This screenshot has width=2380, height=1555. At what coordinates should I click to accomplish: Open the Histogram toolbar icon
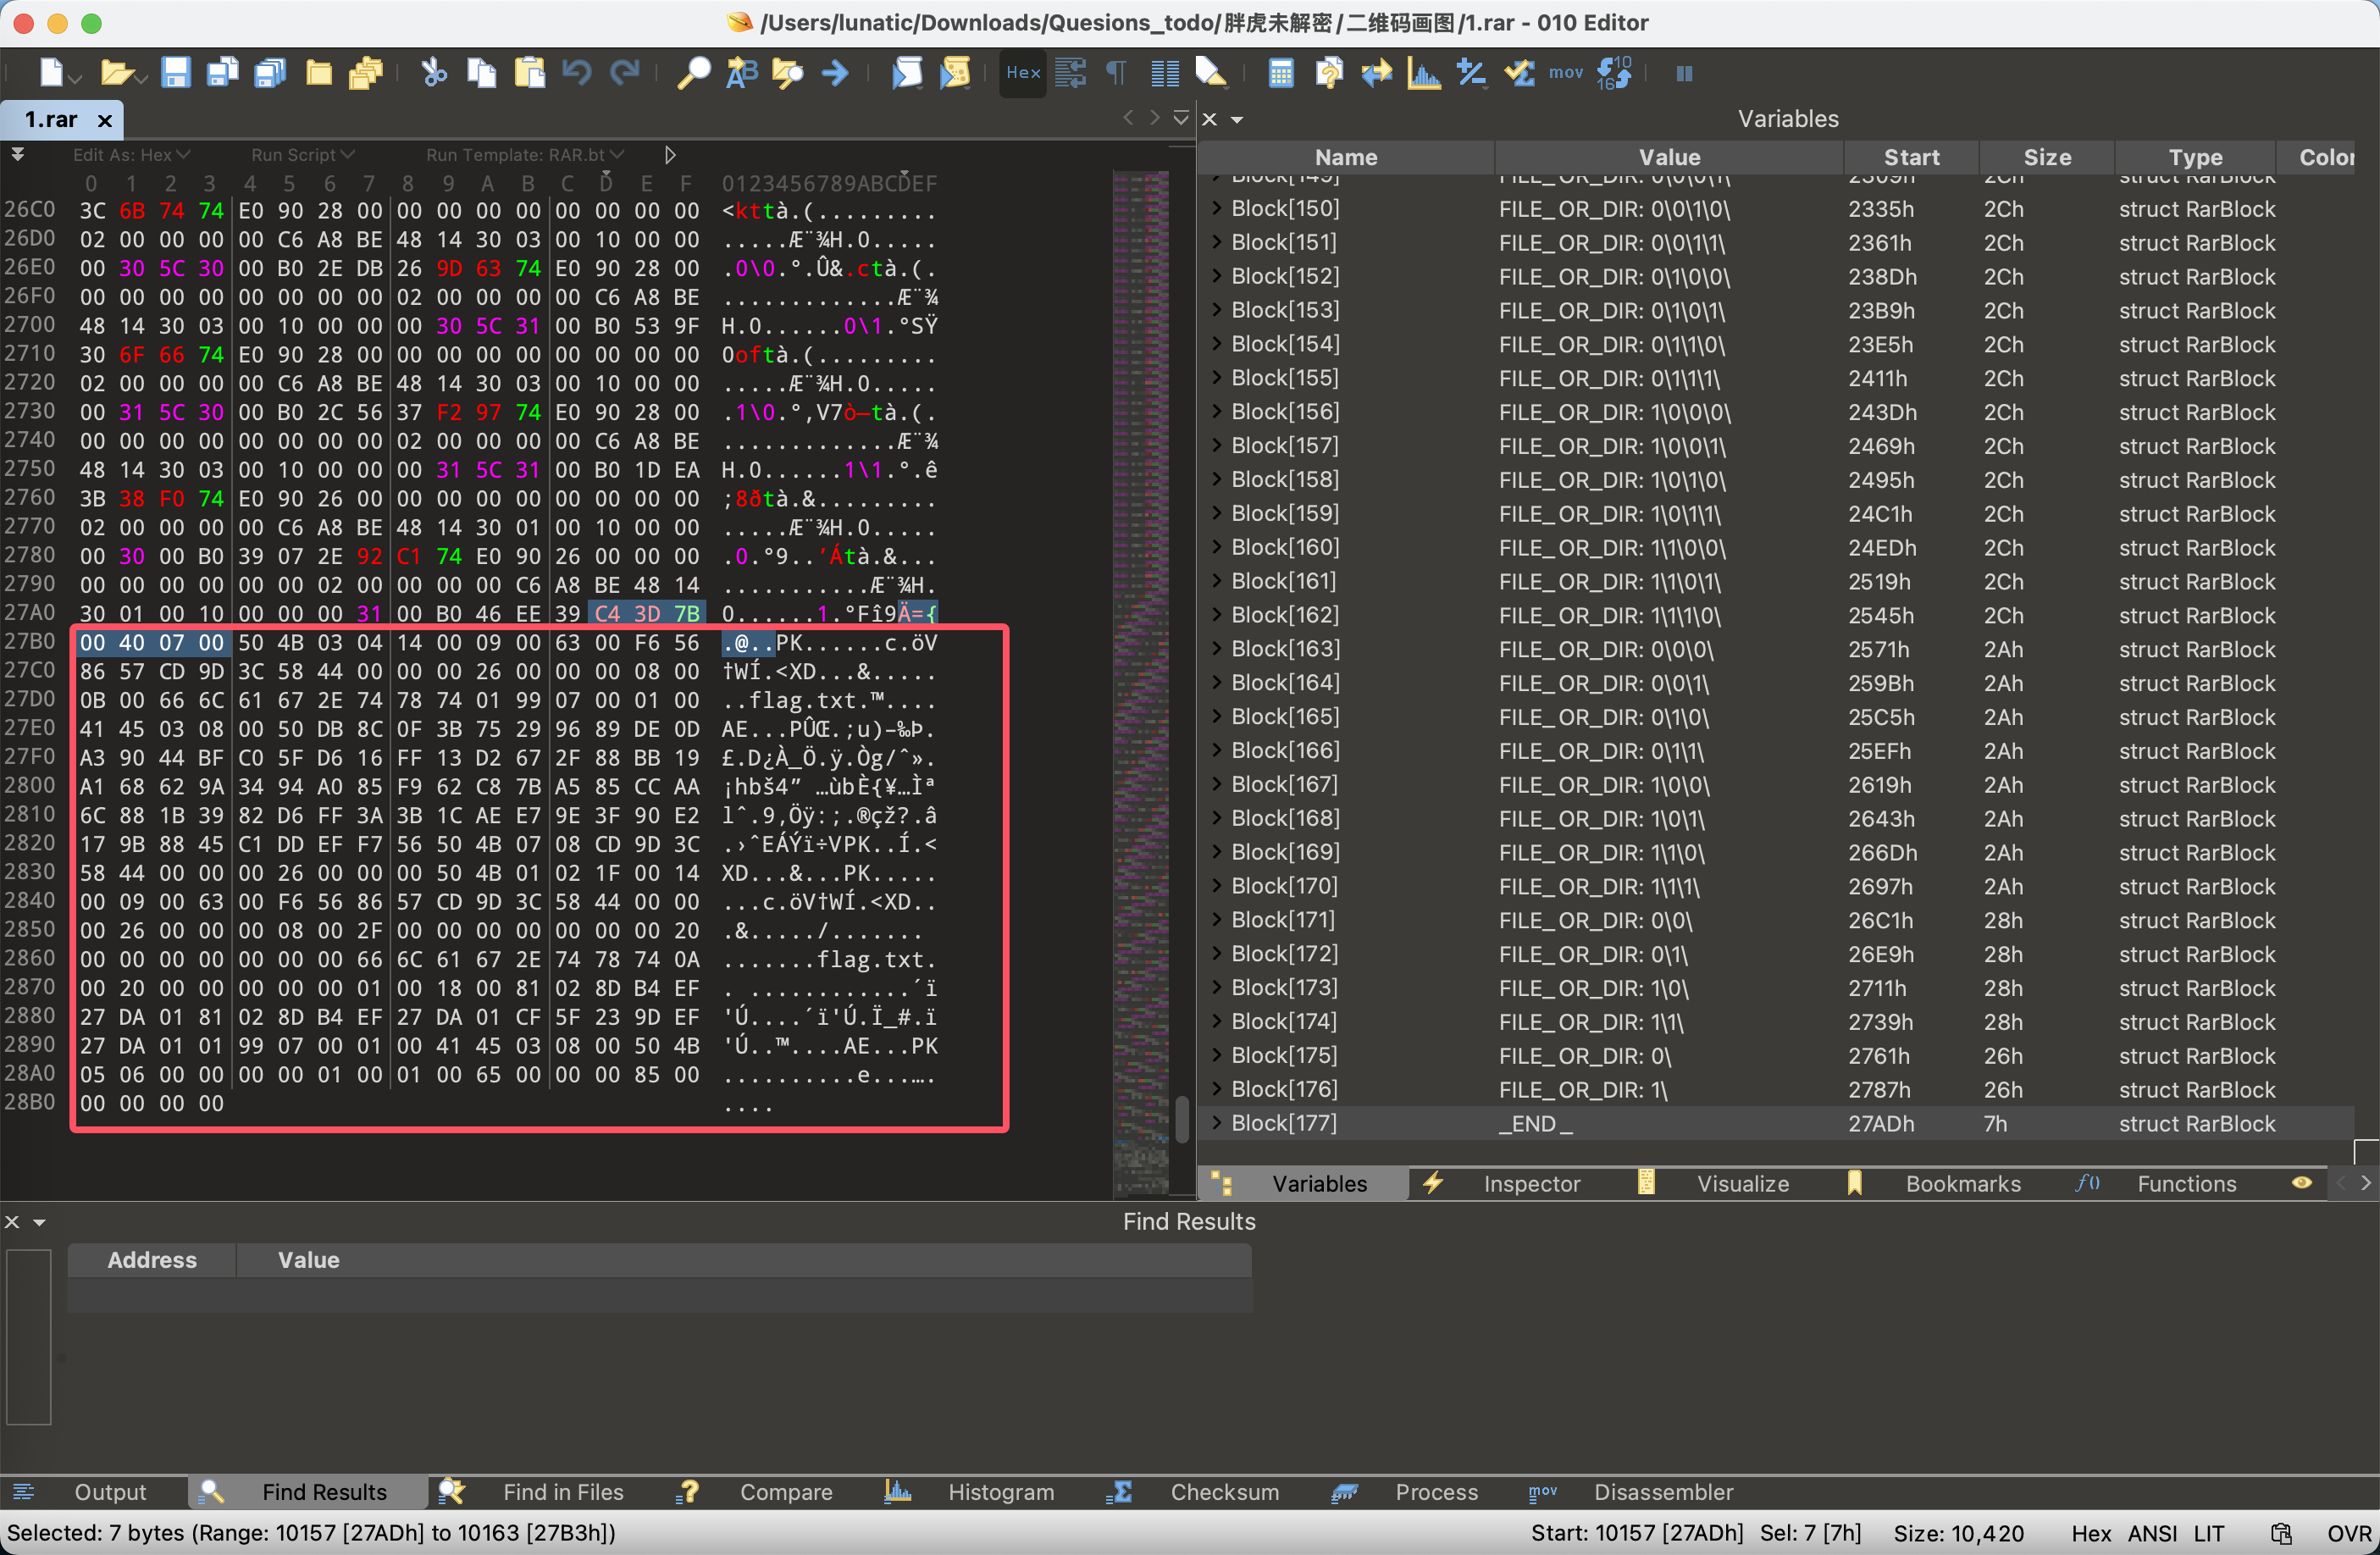pyautogui.click(x=1424, y=73)
